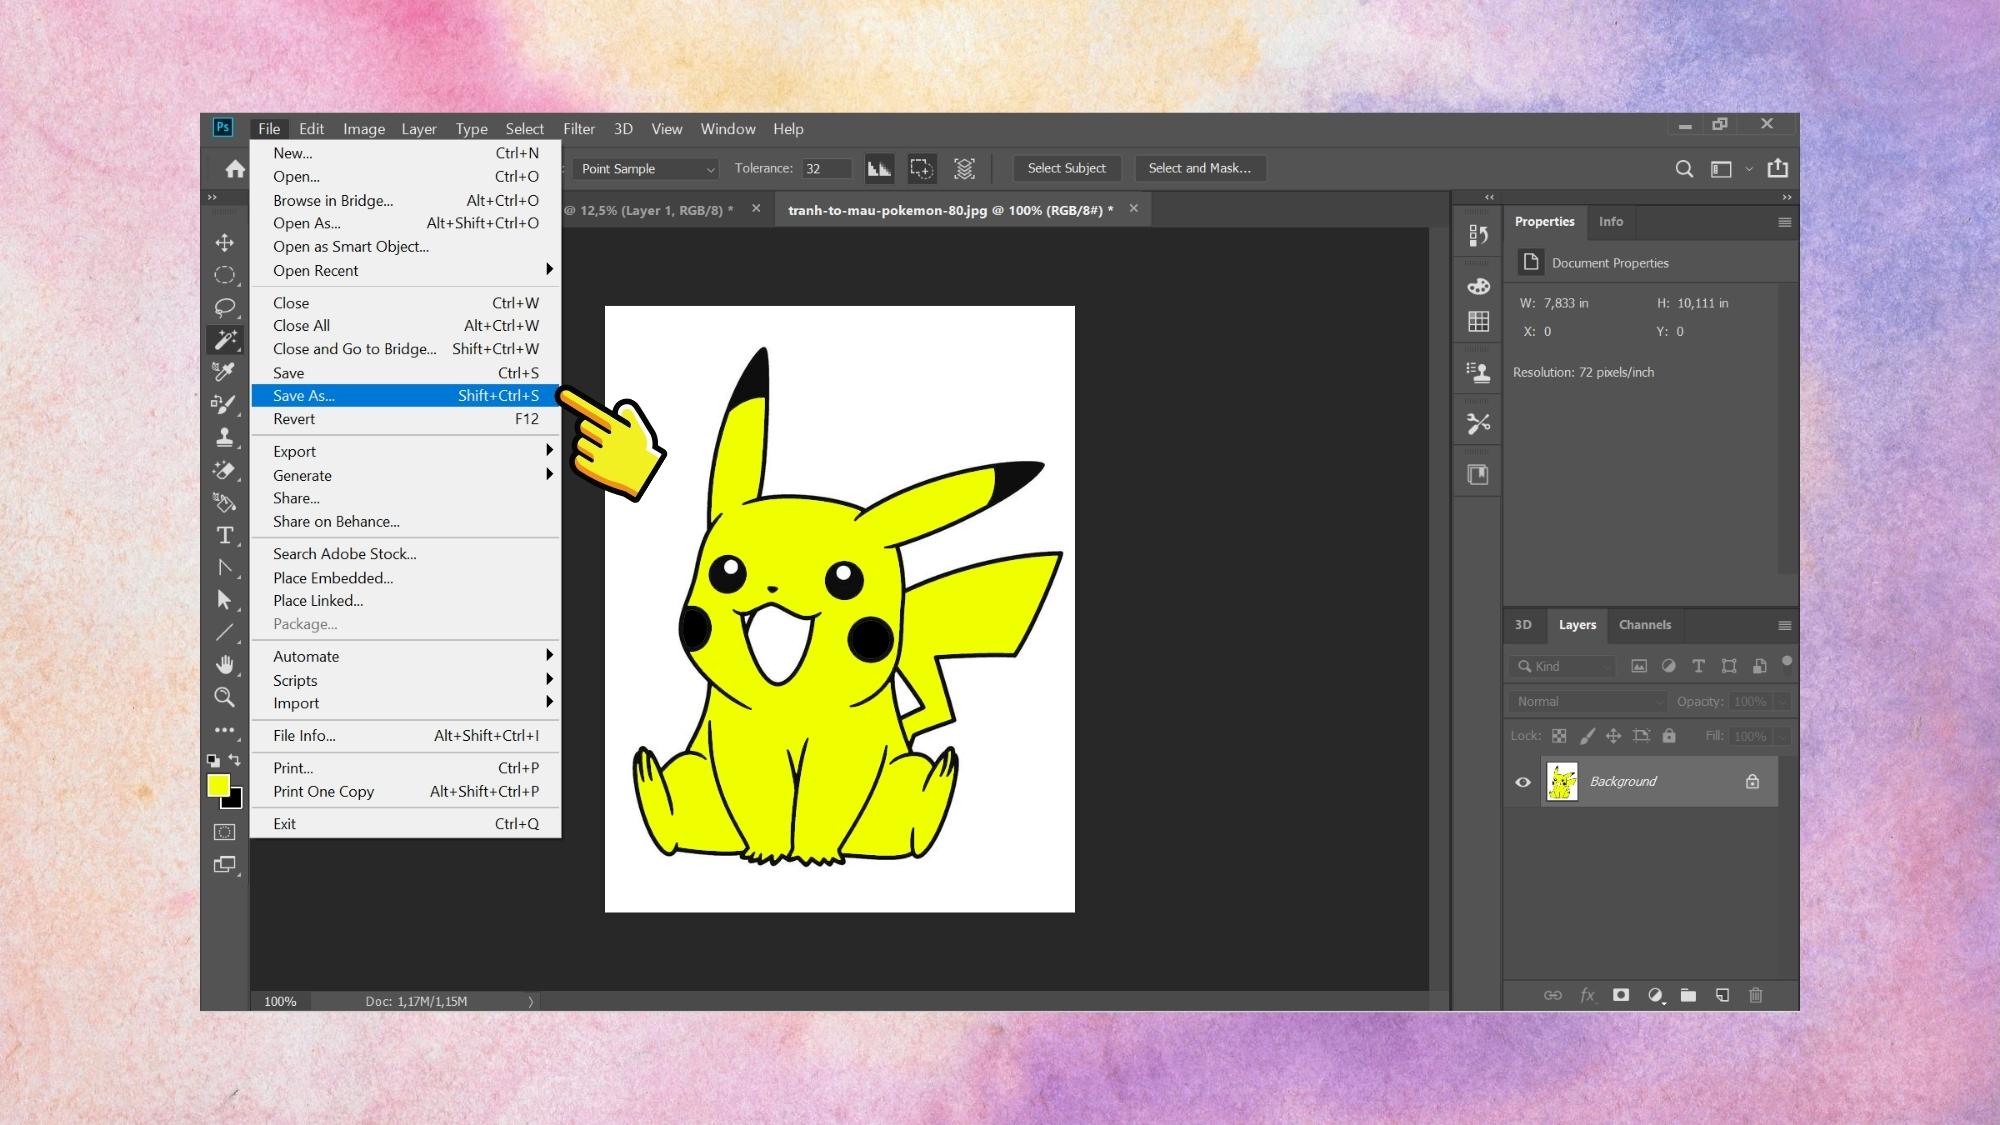The width and height of the screenshot is (2000, 1125).
Task: Toggle lock transparent pixels option
Action: (1559, 736)
